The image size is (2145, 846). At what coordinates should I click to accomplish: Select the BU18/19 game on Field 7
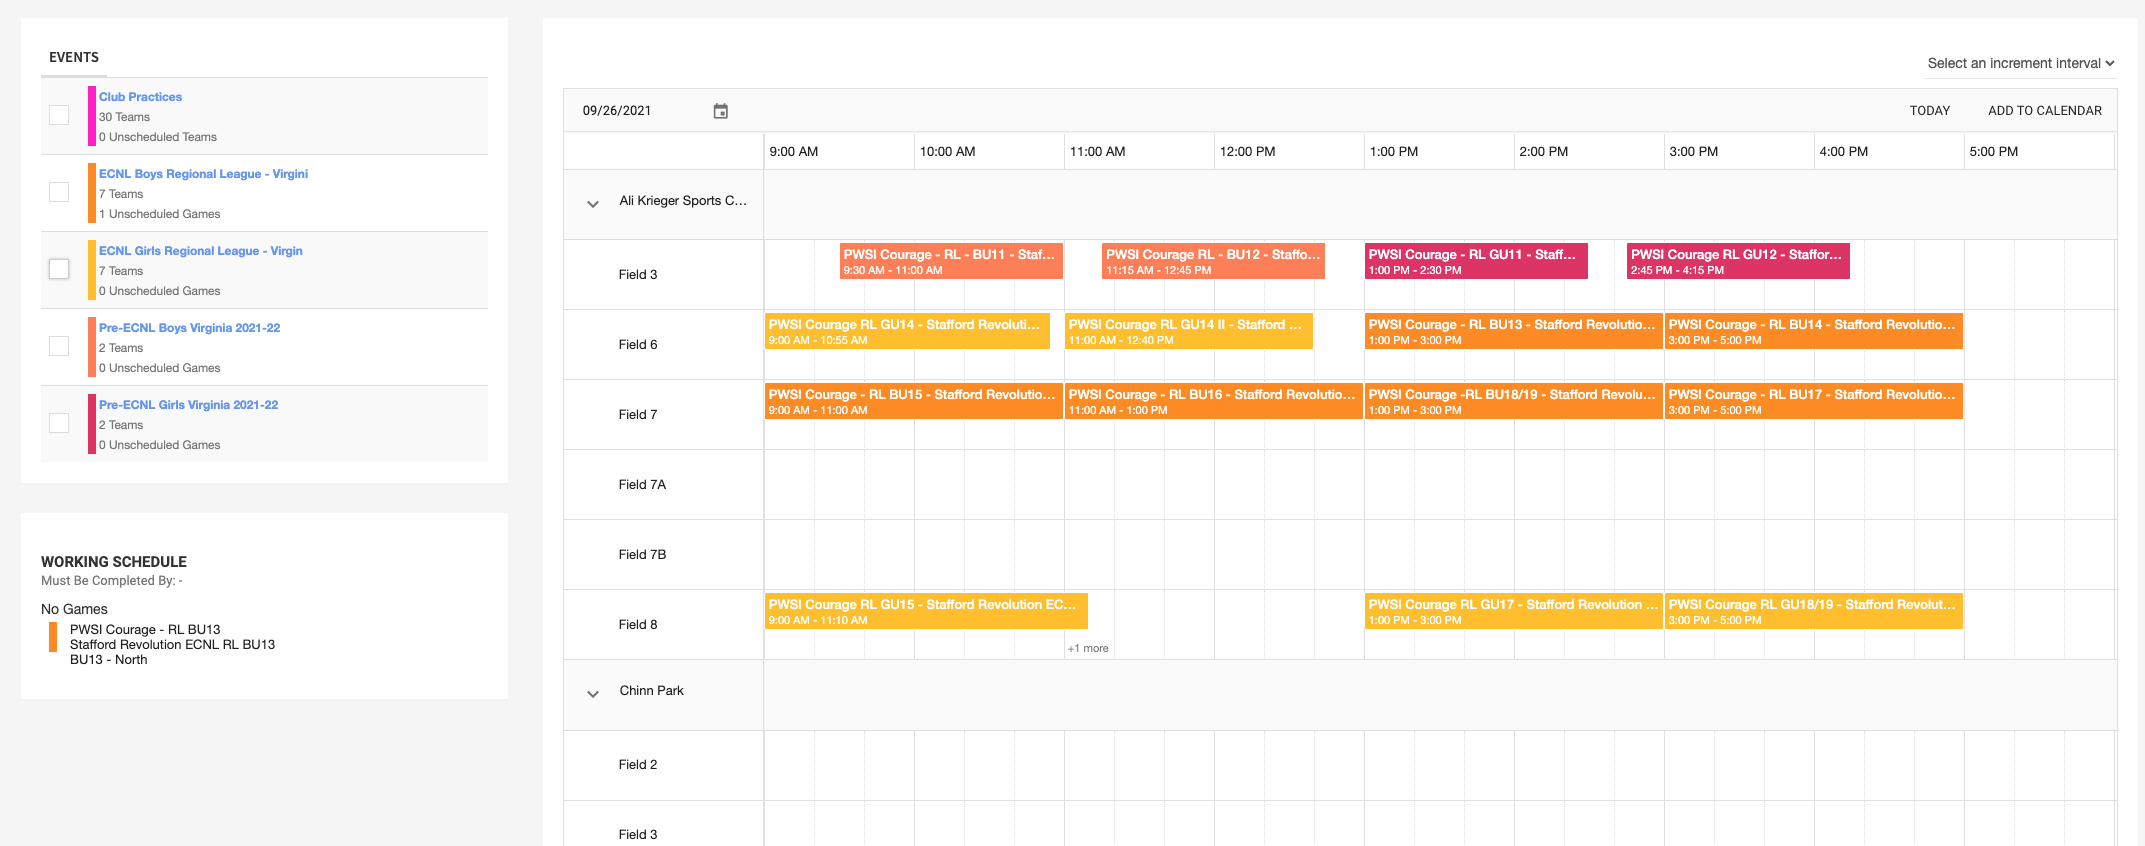point(1513,401)
